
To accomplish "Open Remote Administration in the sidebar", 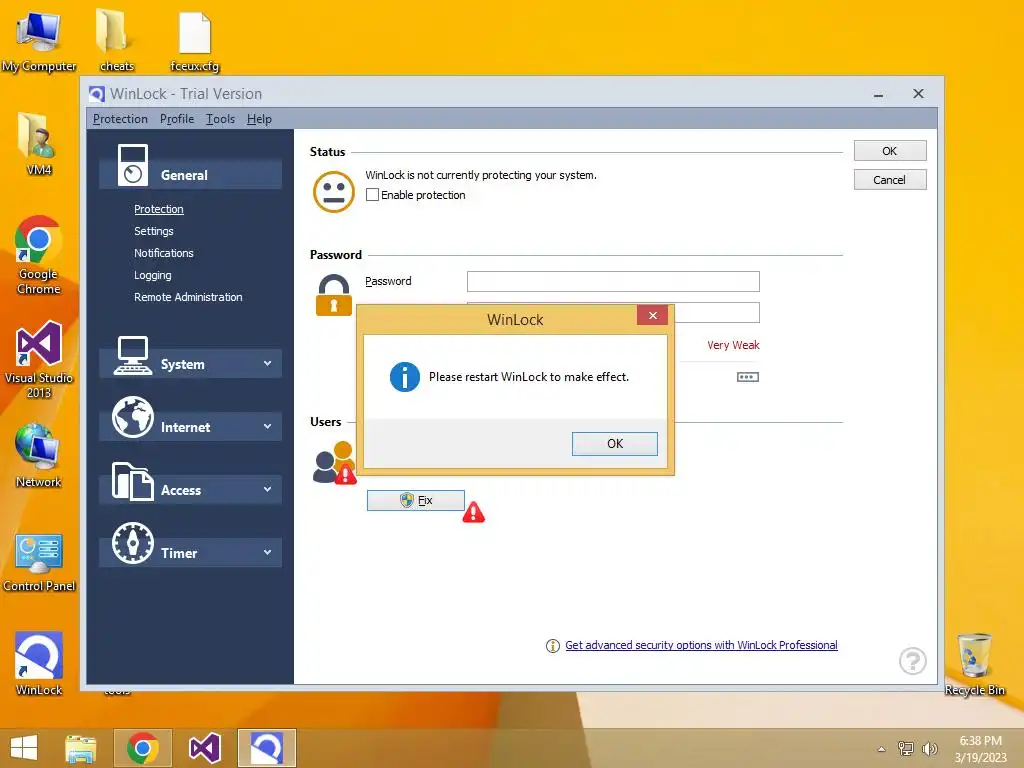I will 188,297.
